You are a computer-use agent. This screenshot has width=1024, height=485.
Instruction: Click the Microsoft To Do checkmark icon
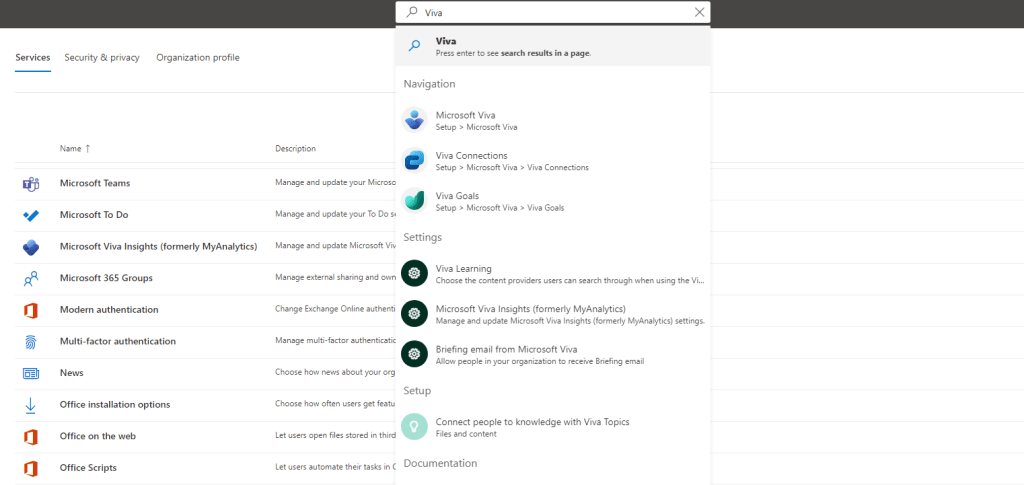(31, 215)
